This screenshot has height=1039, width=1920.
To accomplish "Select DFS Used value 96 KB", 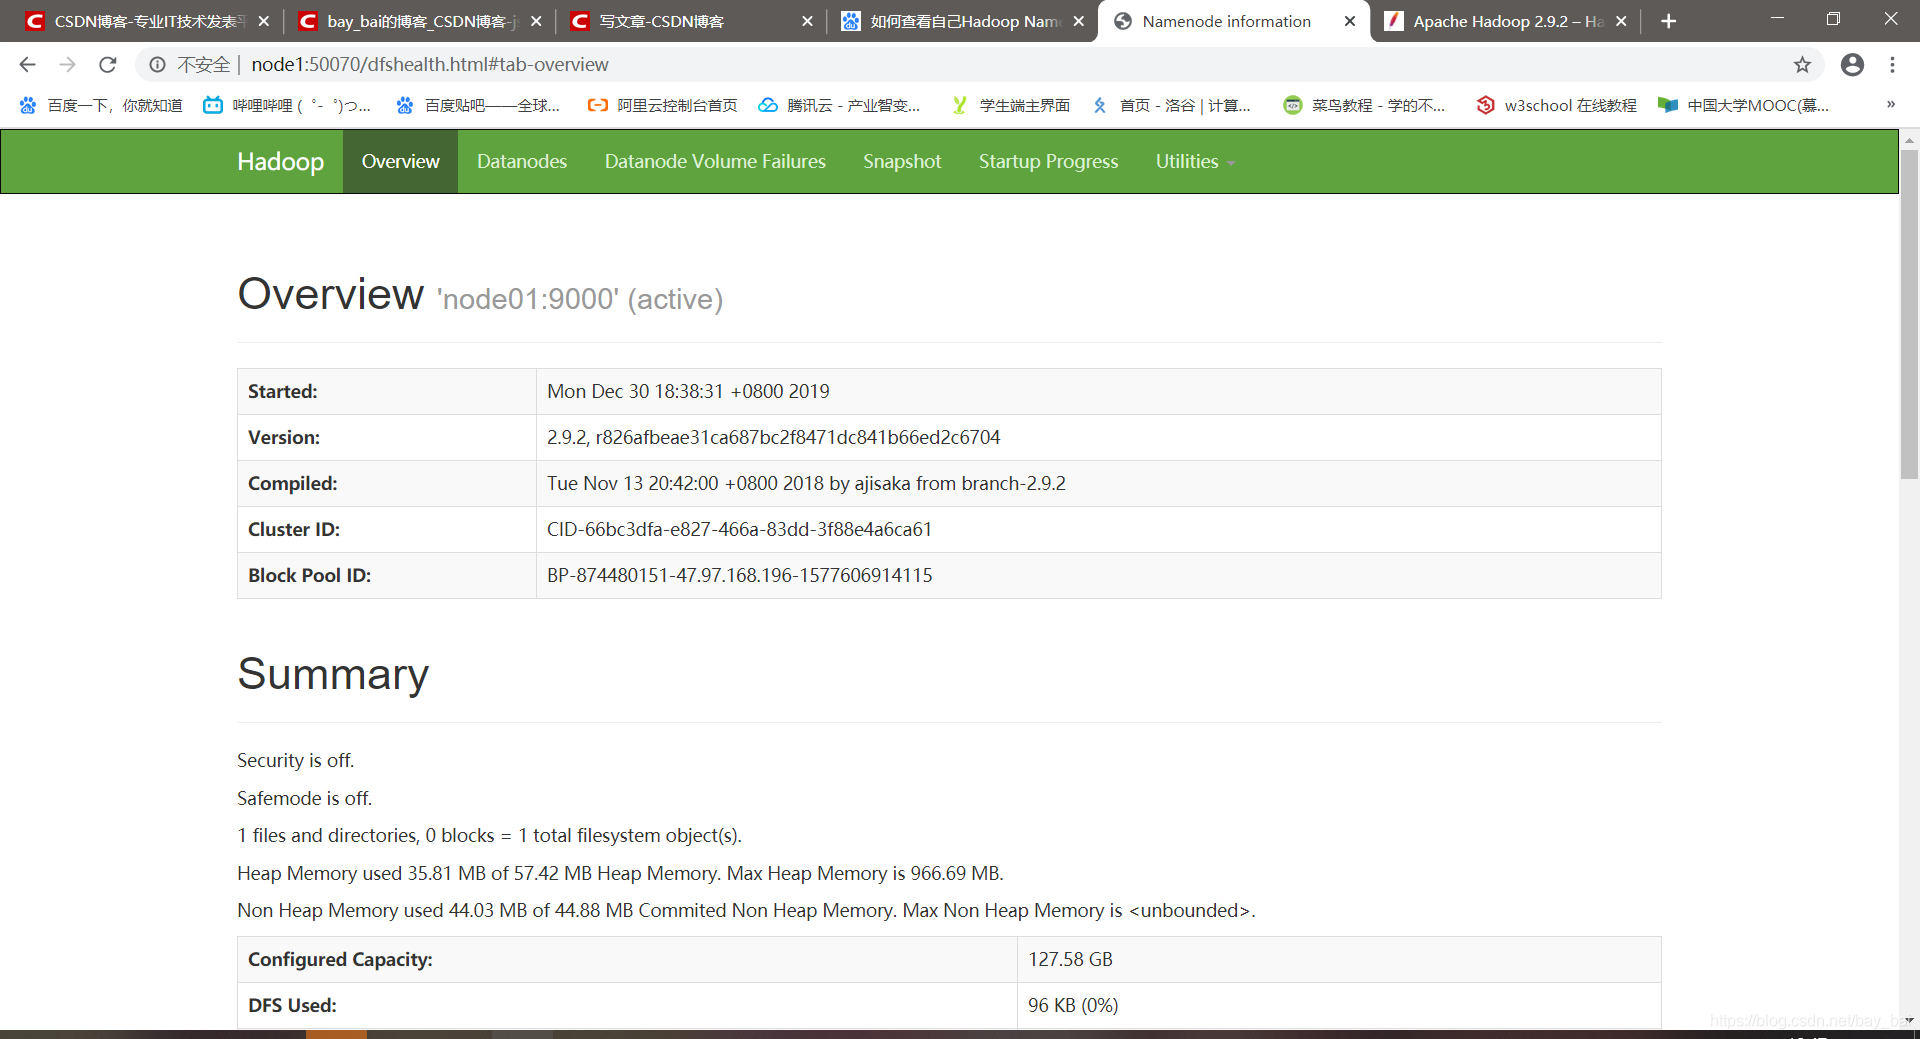I will 1073,1006.
